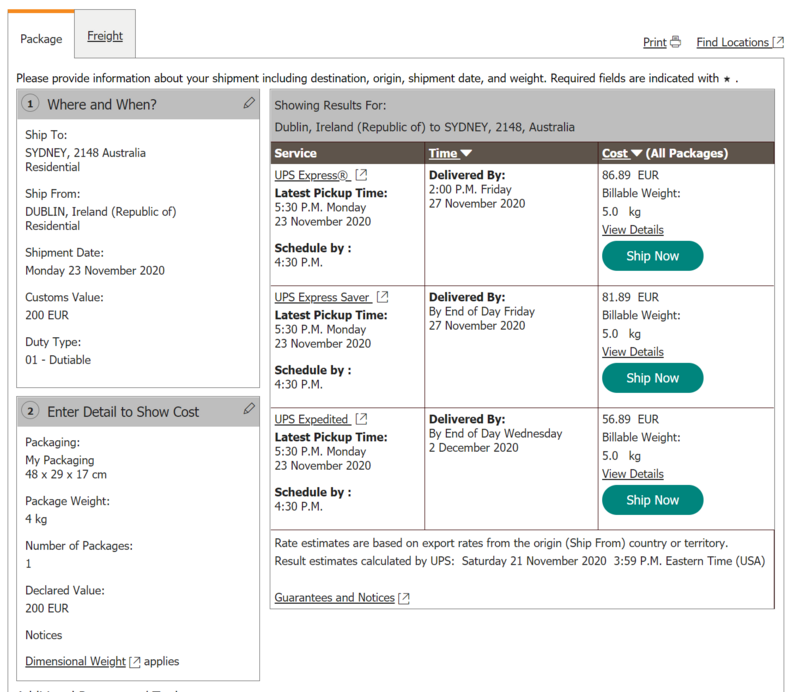800x692 pixels.
Task: Open the UPS Express Saver service link
Action: [x=323, y=297]
